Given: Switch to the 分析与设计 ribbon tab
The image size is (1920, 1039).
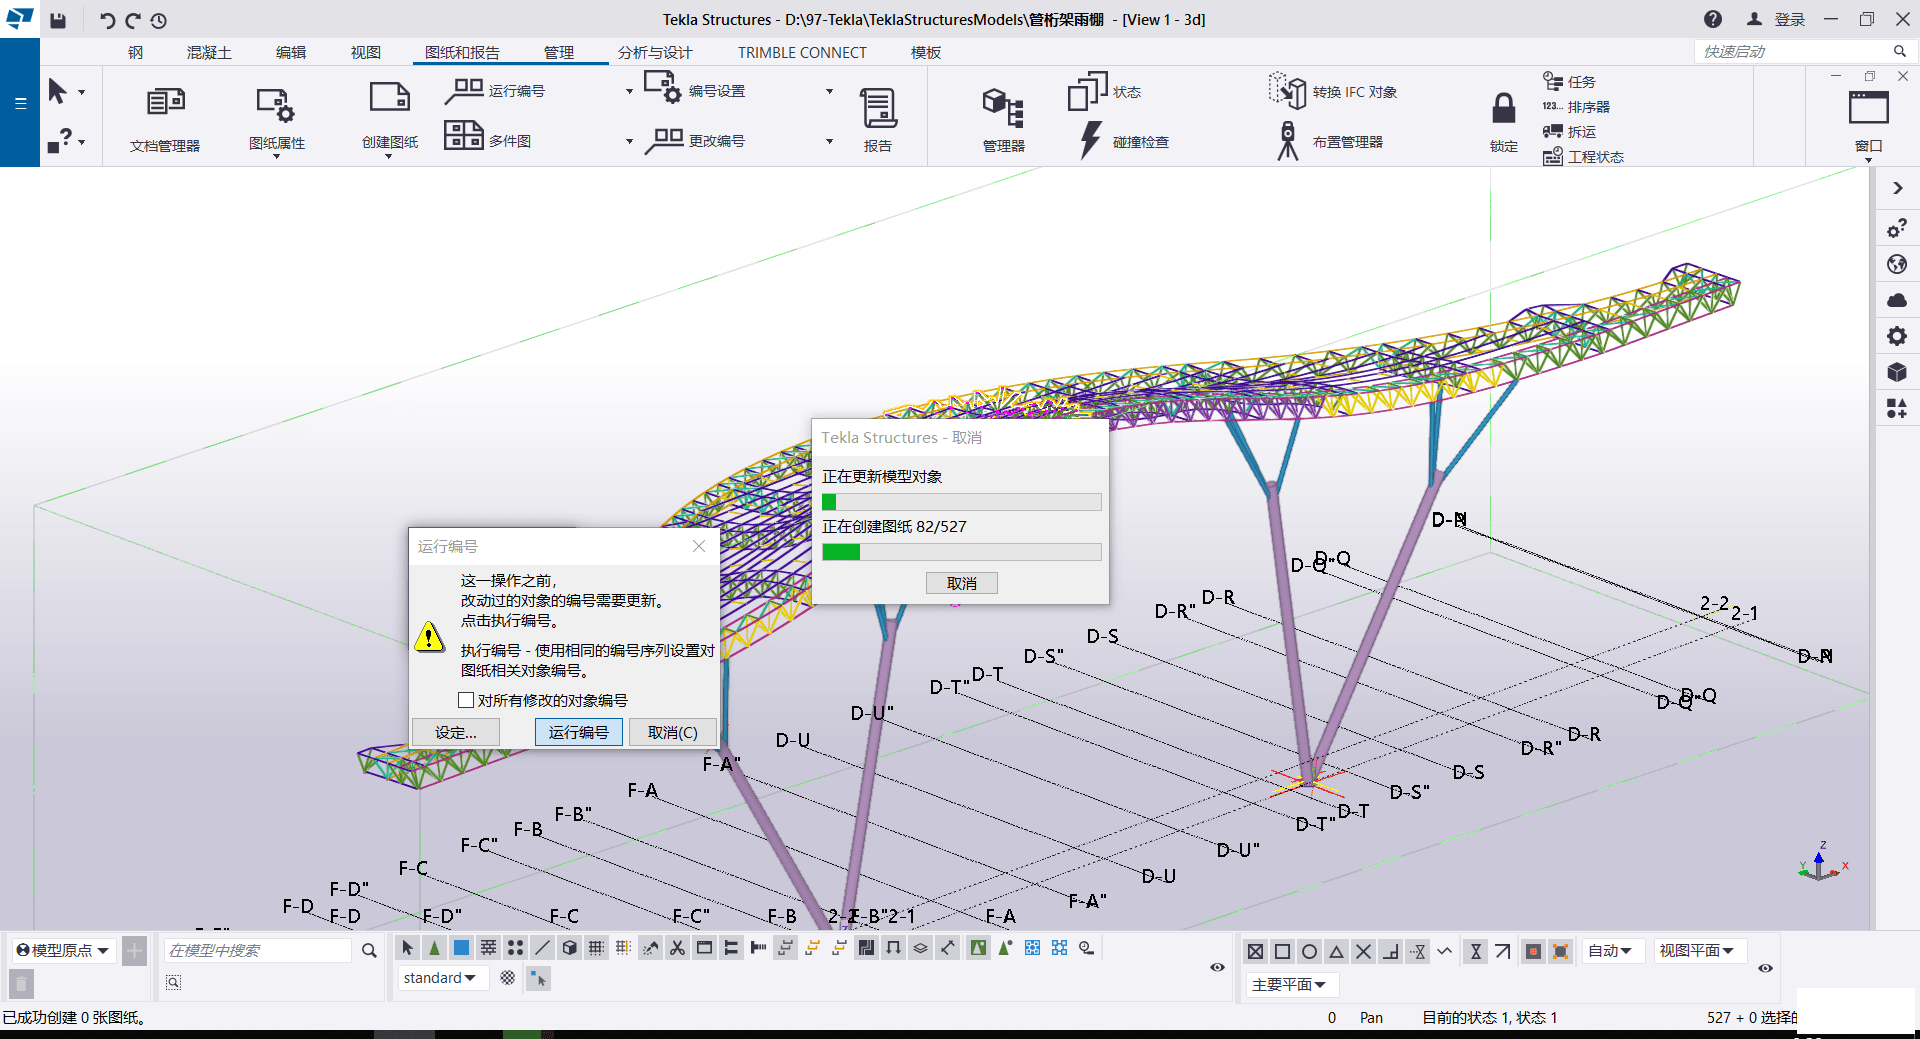Looking at the screenshot, I should pyautogui.click(x=655, y=52).
